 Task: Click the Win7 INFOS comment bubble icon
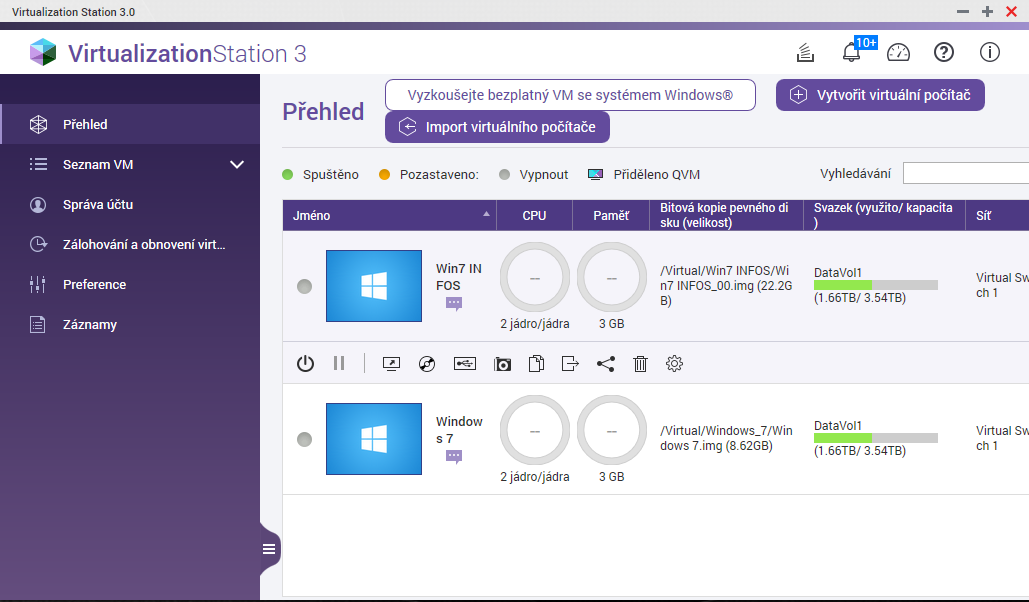pos(454,303)
